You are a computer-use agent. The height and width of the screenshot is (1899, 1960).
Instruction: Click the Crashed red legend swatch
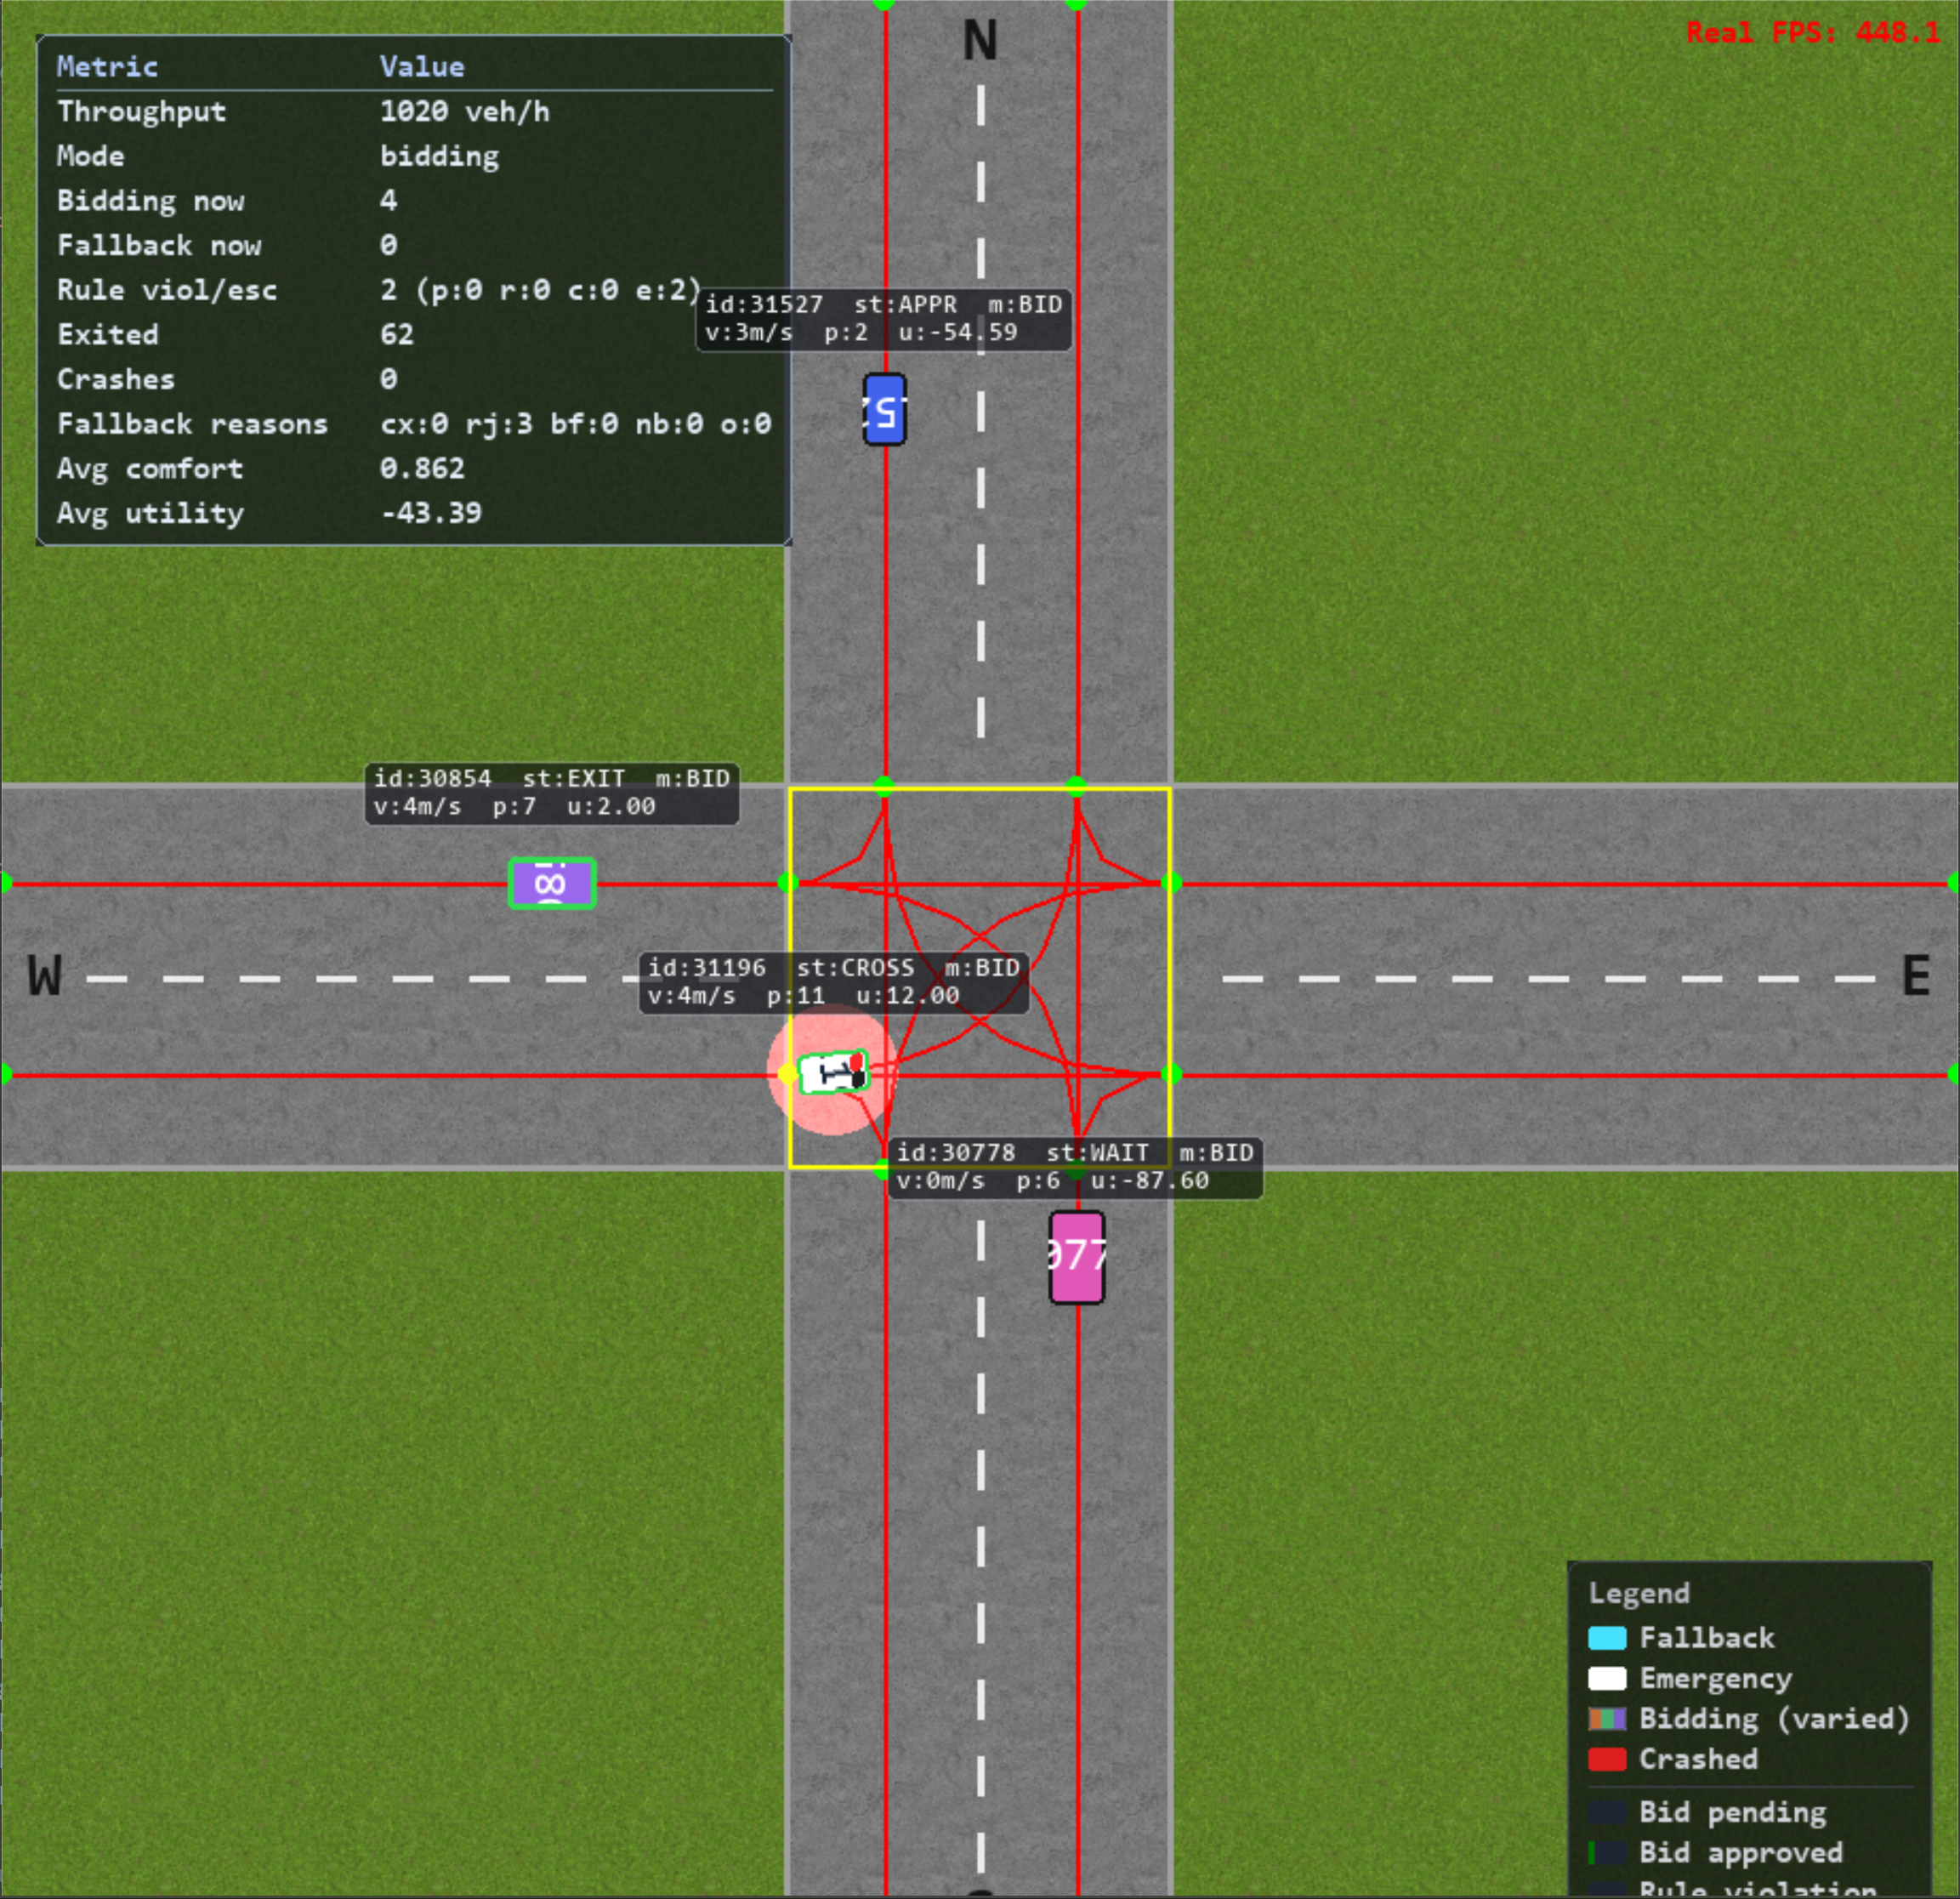[x=1607, y=1759]
